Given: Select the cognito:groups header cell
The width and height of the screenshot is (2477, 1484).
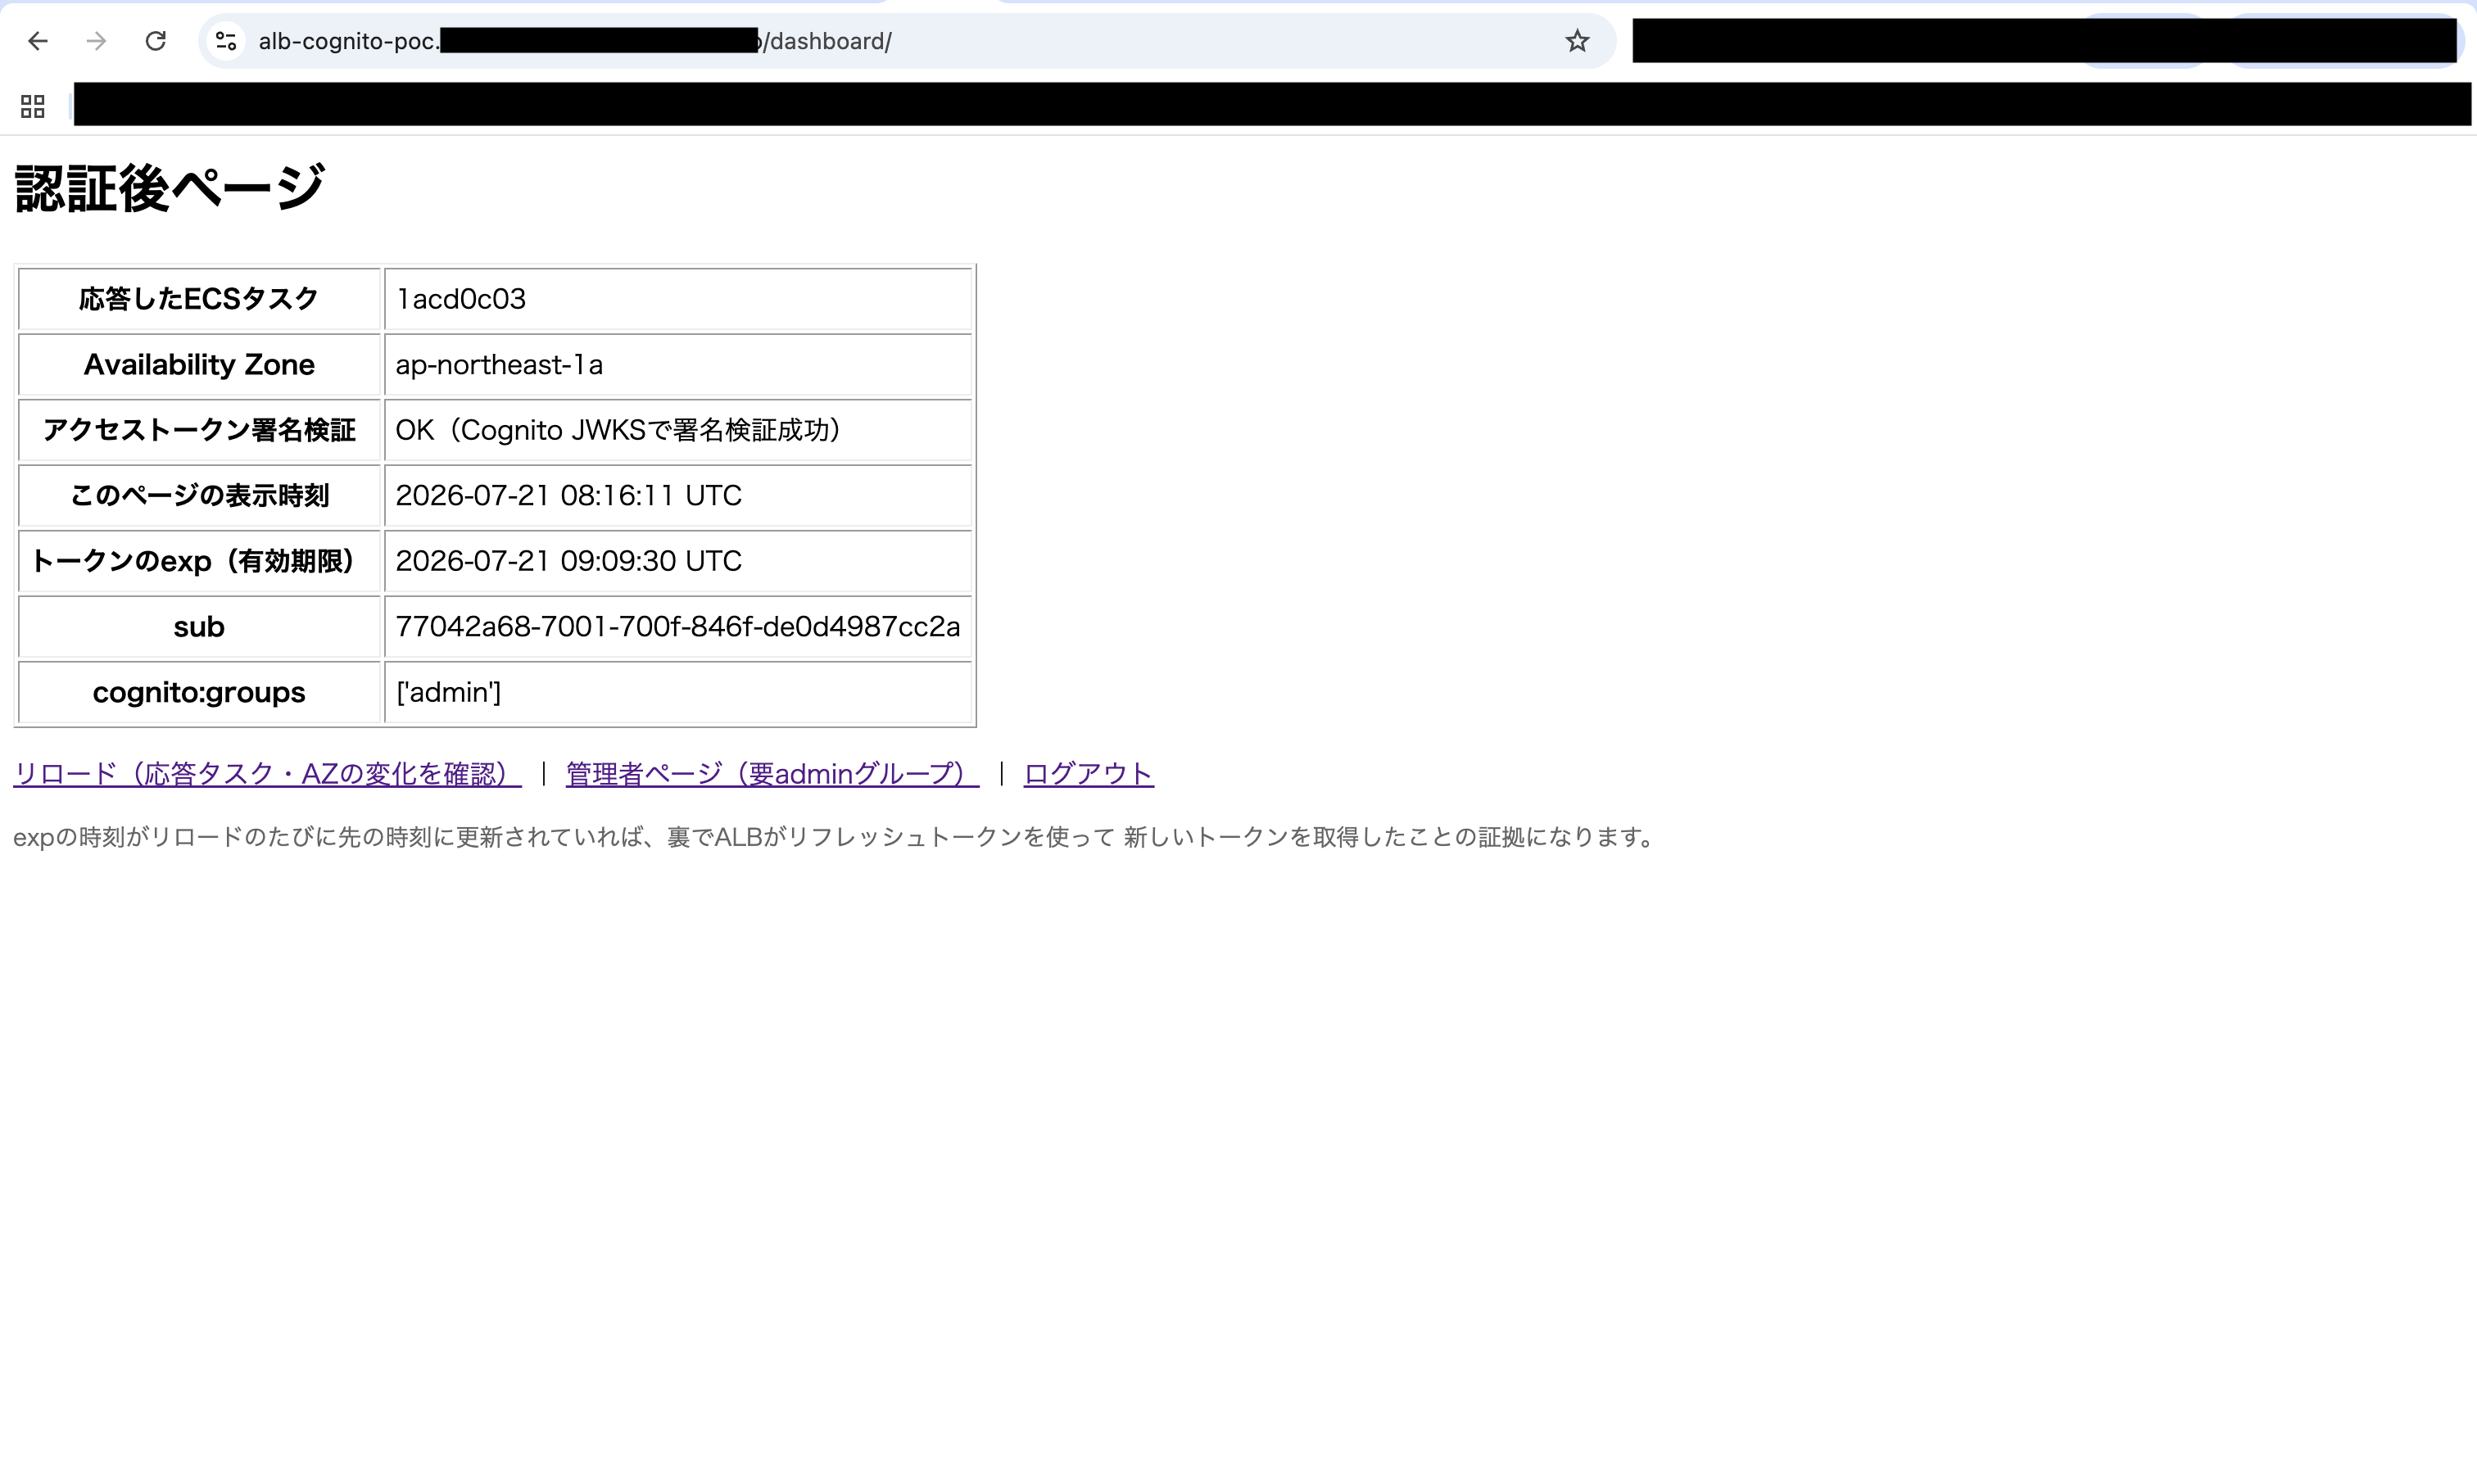Looking at the screenshot, I should (x=199, y=692).
